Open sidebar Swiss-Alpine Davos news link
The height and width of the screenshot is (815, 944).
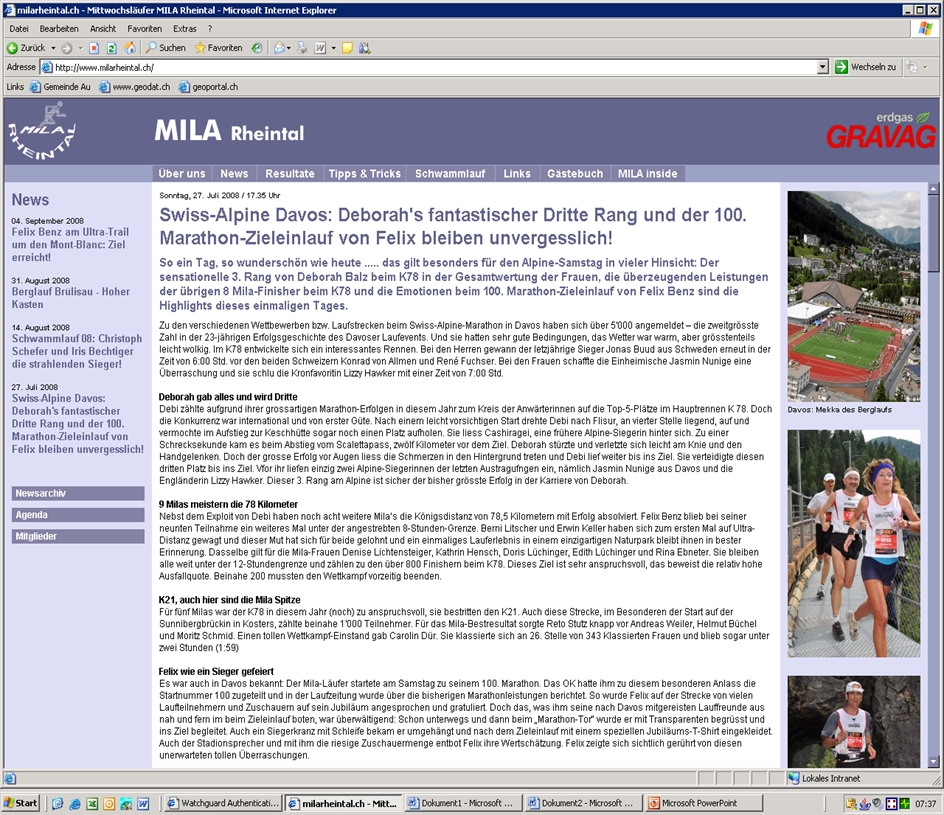click(x=78, y=423)
